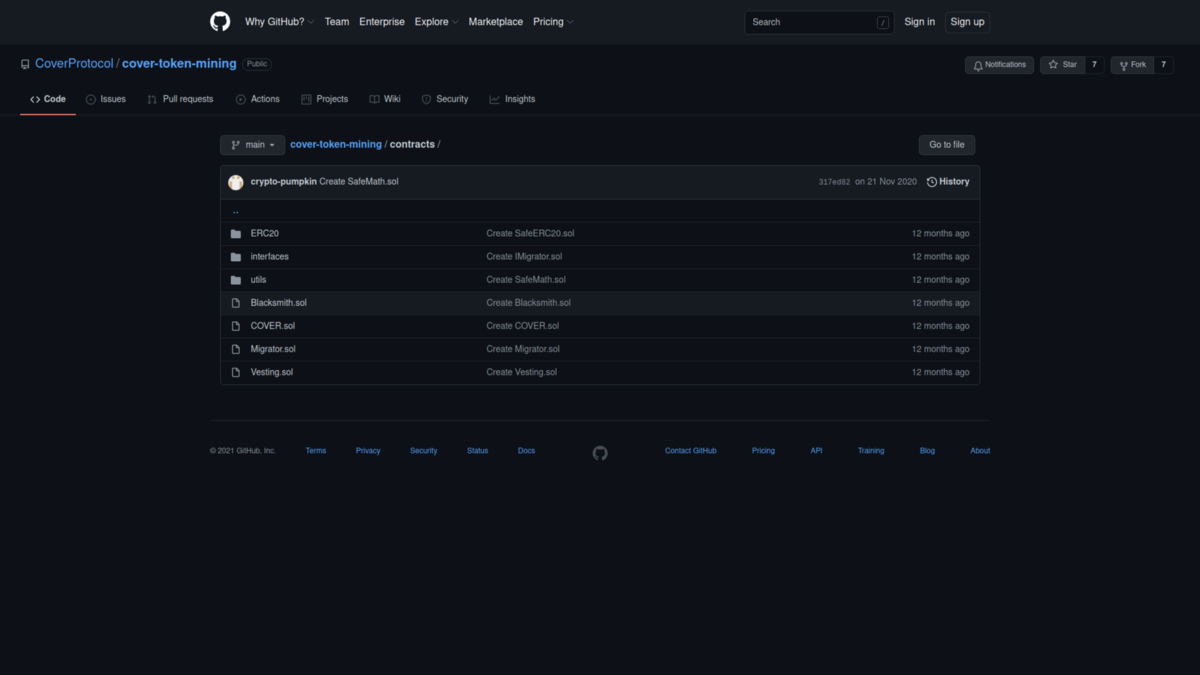Click the Terms footer link
The height and width of the screenshot is (675, 1200).
pyautogui.click(x=316, y=451)
